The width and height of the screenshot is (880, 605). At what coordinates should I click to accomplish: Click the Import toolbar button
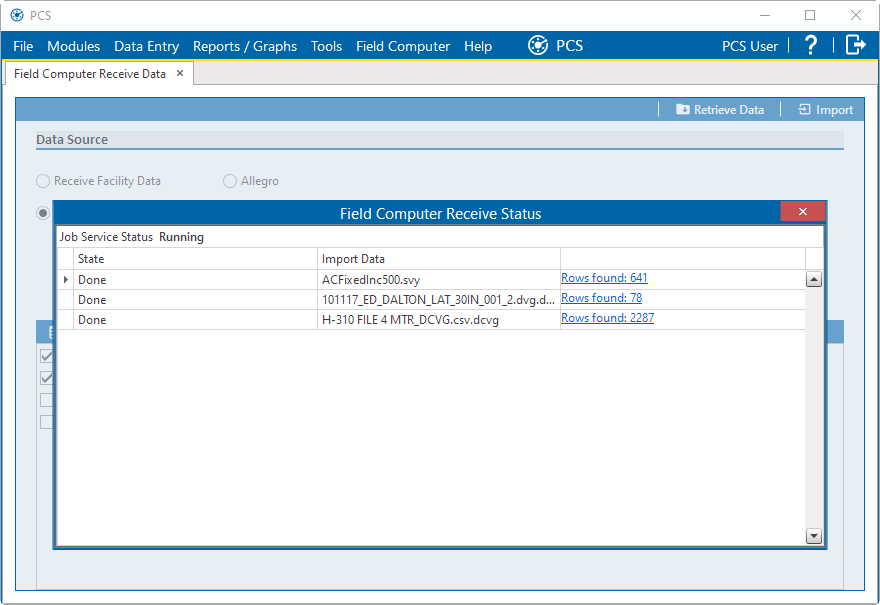(x=825, y=110)
